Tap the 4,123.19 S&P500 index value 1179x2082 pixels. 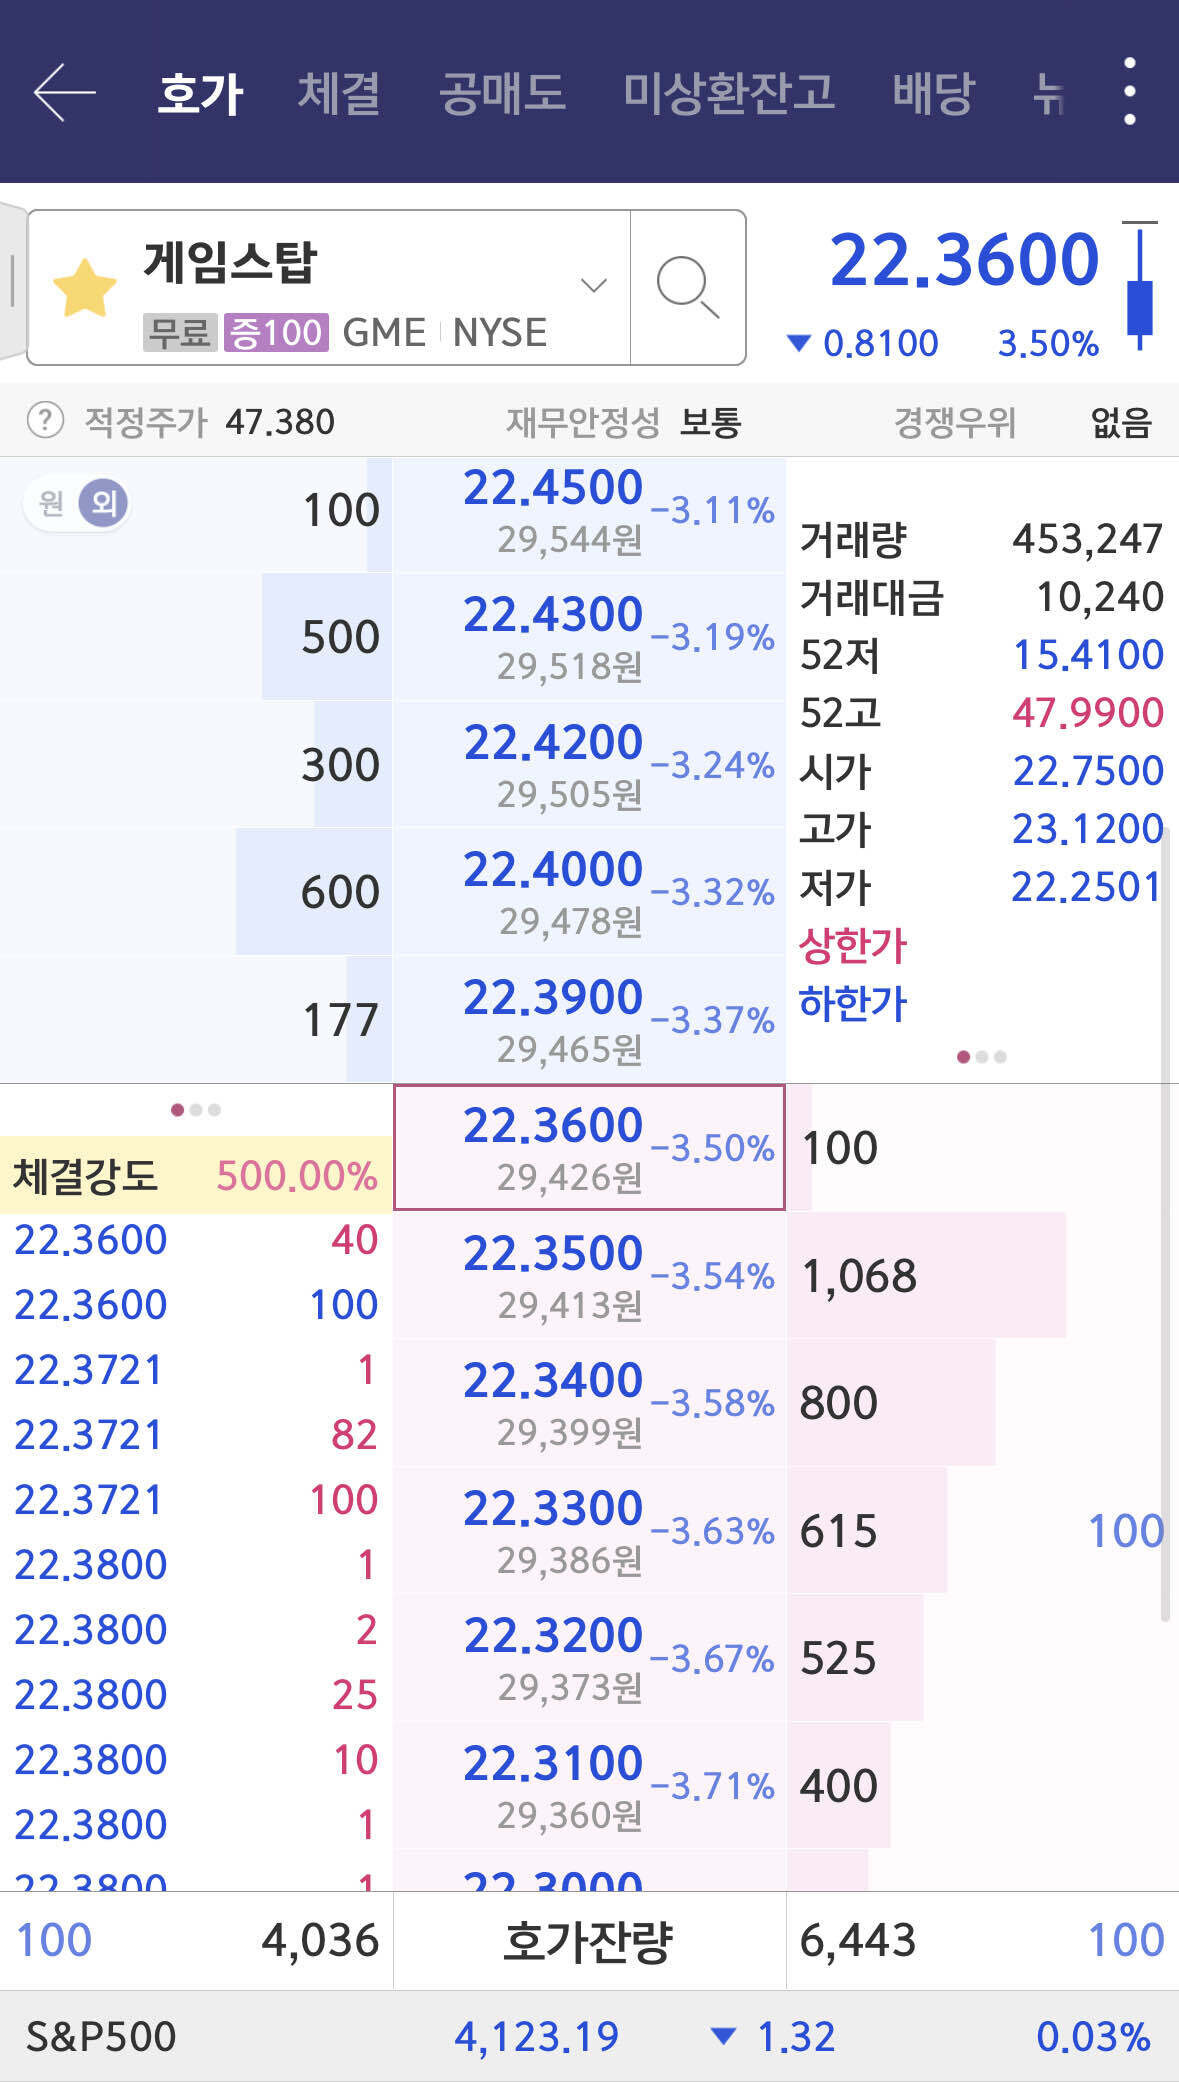tap(537, 2037)
